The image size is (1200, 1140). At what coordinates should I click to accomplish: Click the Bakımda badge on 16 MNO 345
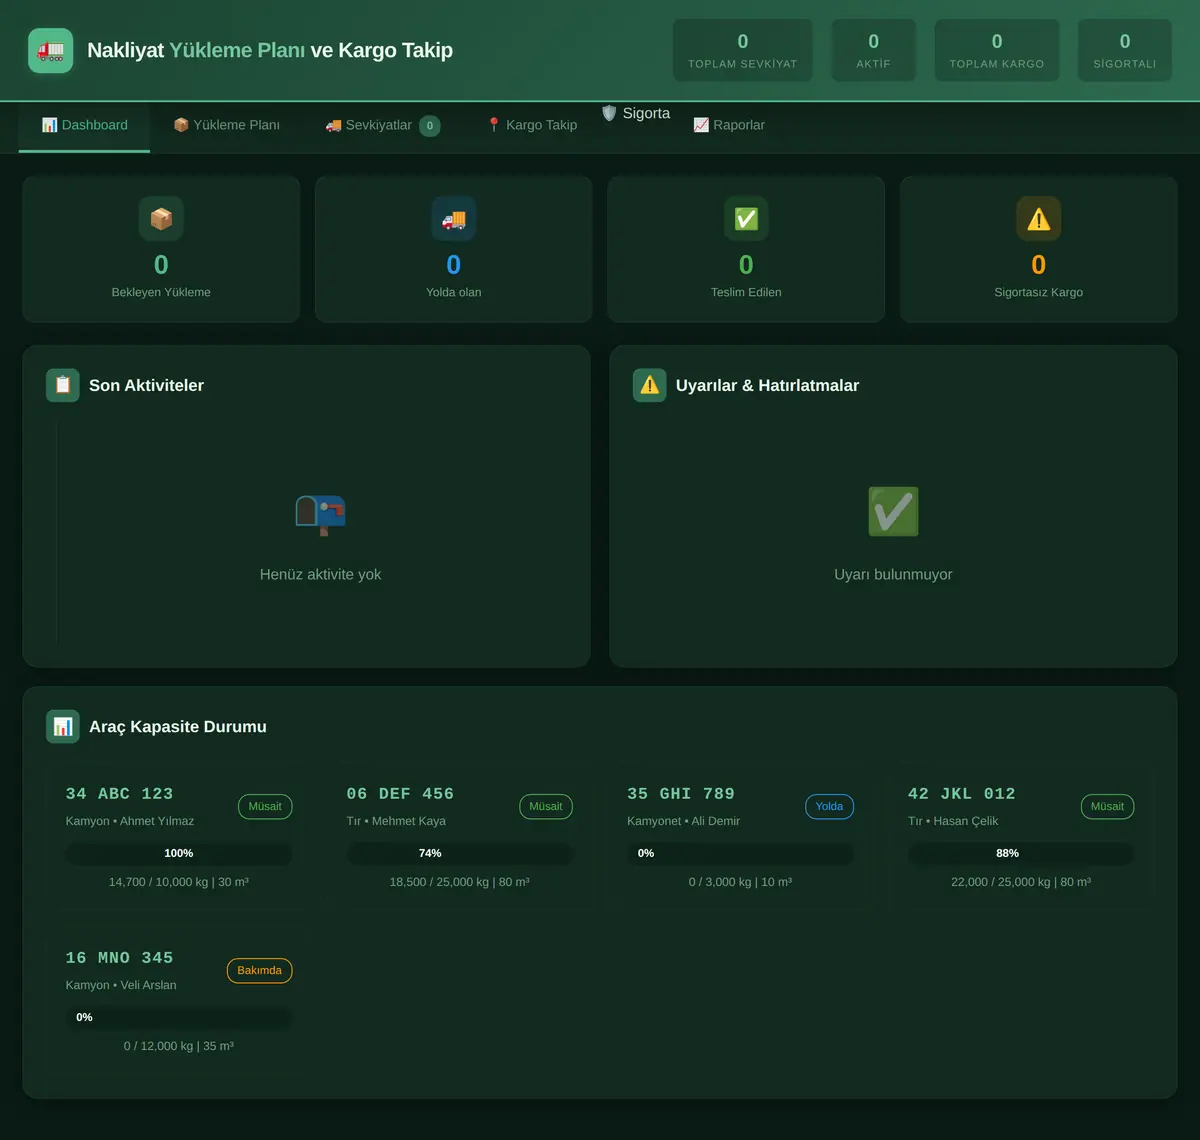click(259, 970)
